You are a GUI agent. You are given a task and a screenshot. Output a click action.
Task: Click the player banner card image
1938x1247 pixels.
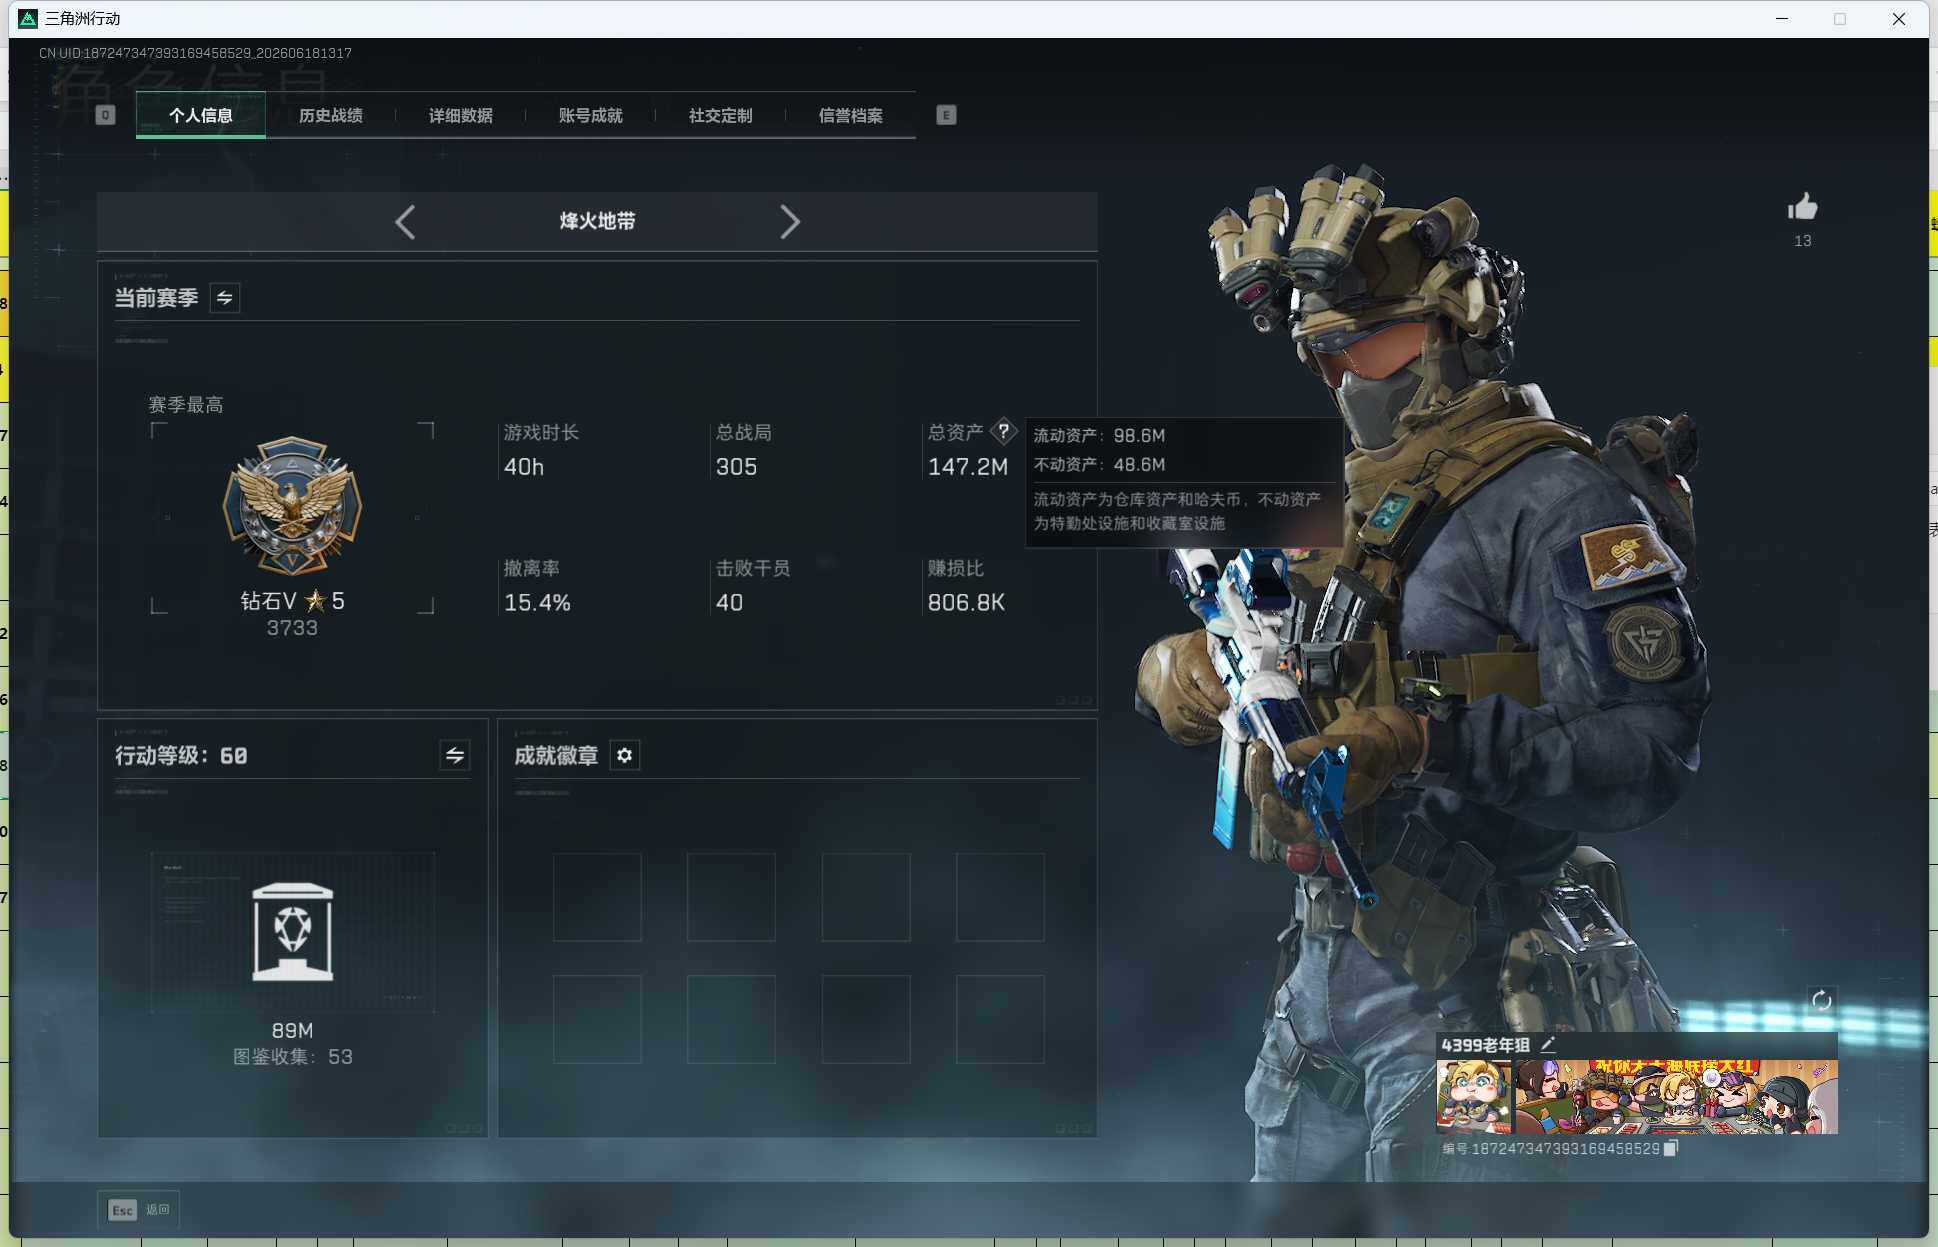pyautogui.click(x=1676, y=1097)
